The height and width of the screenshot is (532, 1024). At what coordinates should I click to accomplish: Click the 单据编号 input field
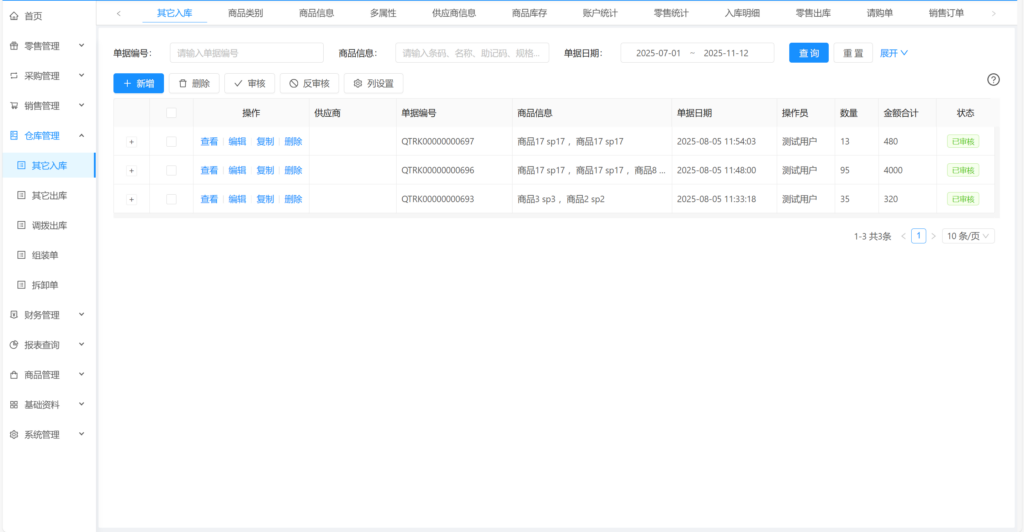(x=246, y=53)
